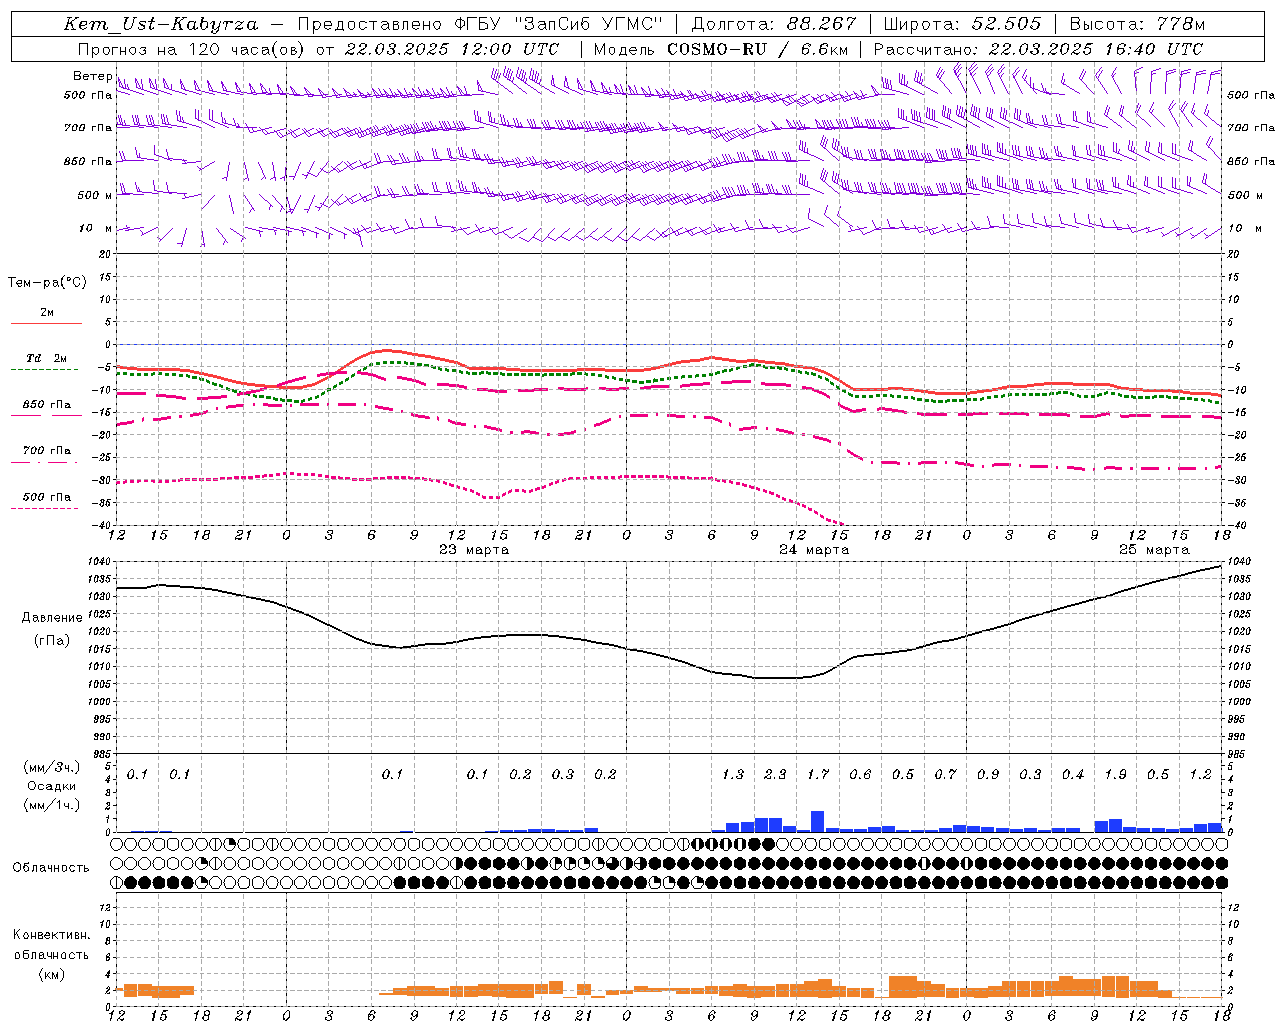Click the 25 марта date label
Screen dimensions: 1280x1024
pyautogui.click(x=1154, y=550)
